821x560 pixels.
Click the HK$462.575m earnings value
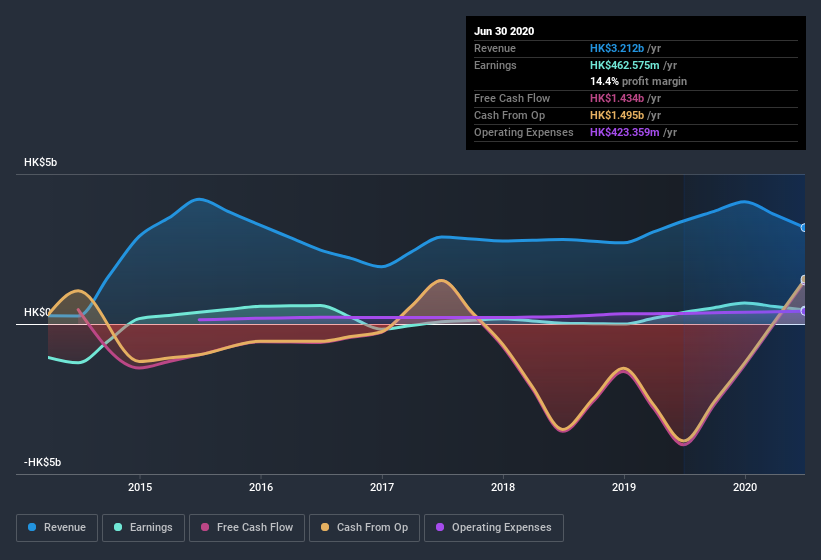(x=625, y=65)
